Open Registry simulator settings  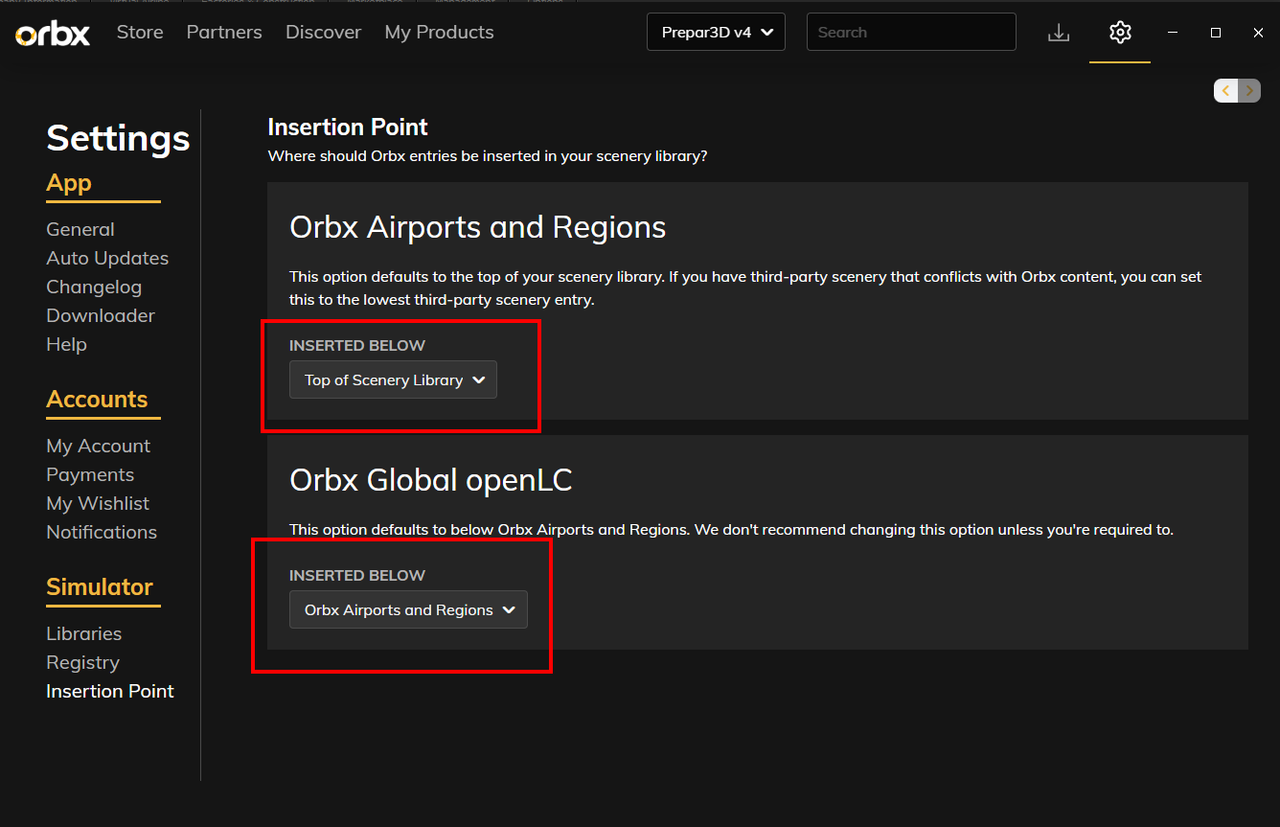[x=82, y=662]
